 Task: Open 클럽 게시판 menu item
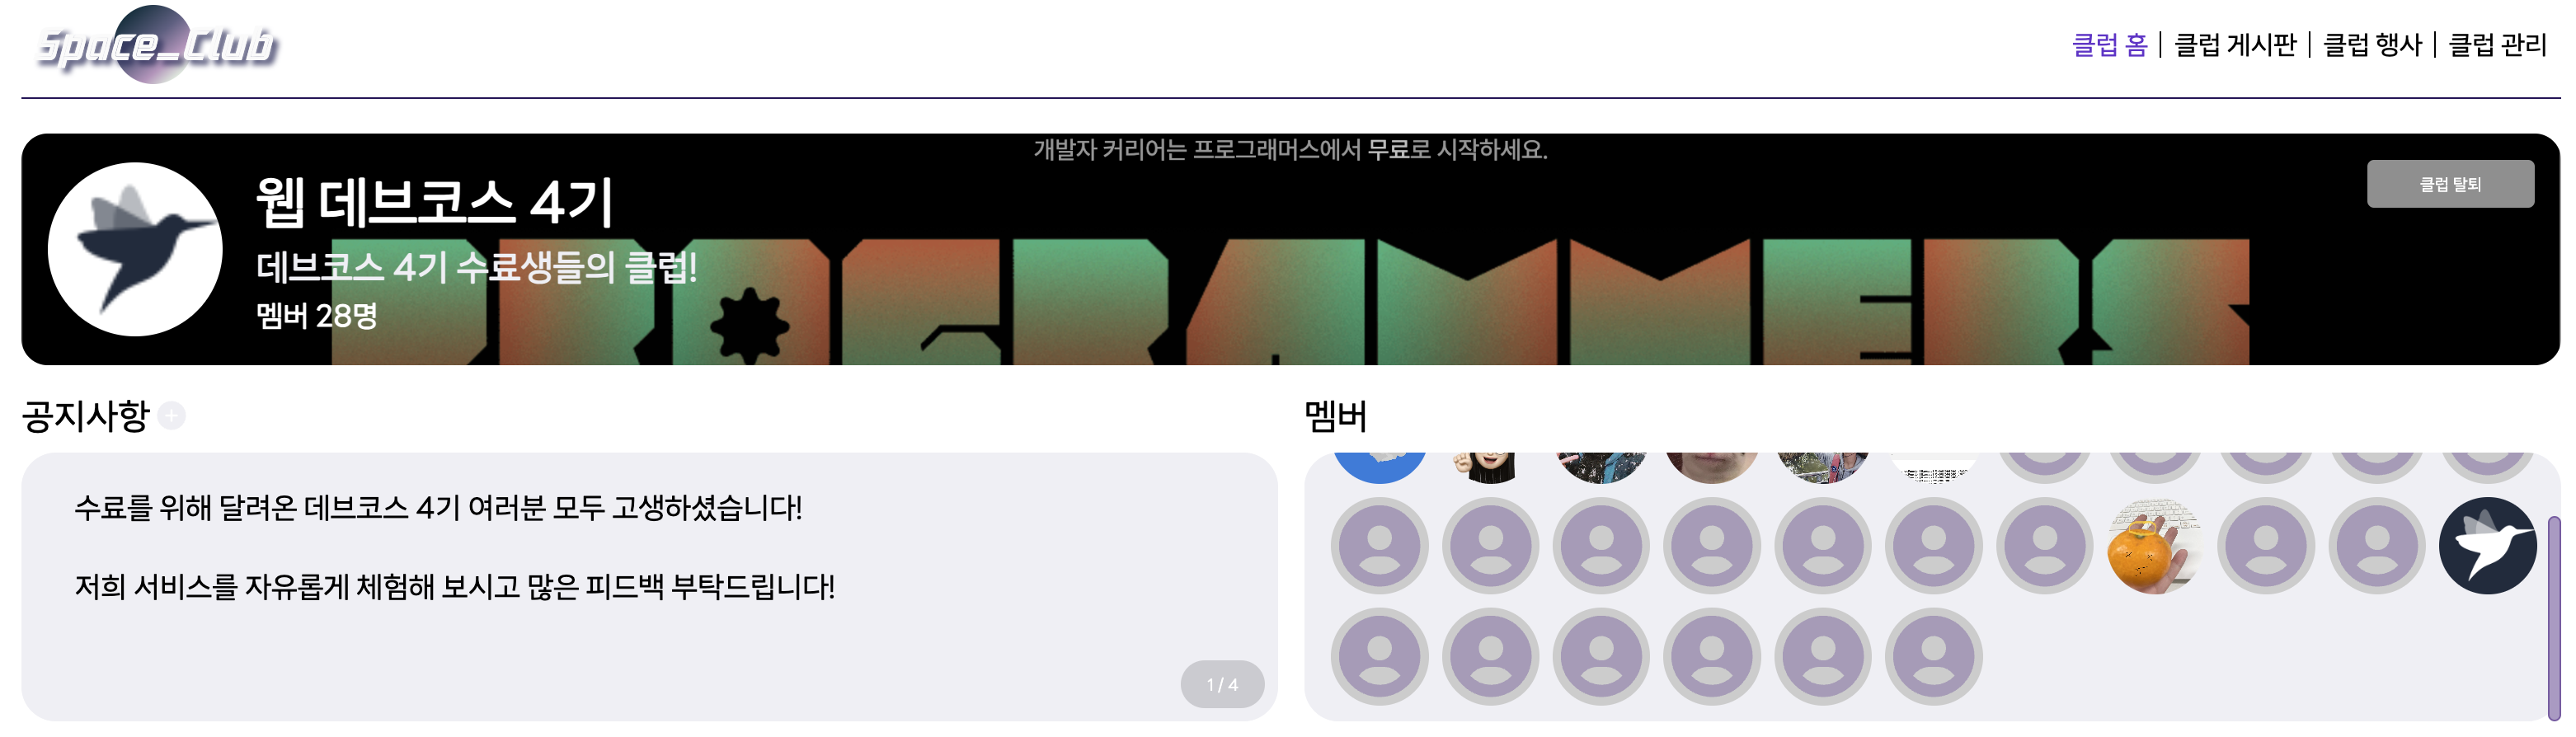click(x=2236, y=45)
